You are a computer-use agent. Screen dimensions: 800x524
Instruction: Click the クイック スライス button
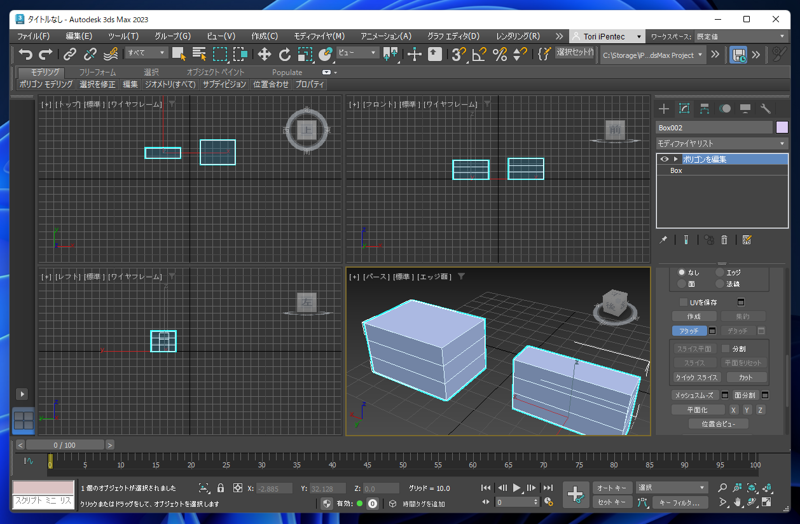click(696, 378)
